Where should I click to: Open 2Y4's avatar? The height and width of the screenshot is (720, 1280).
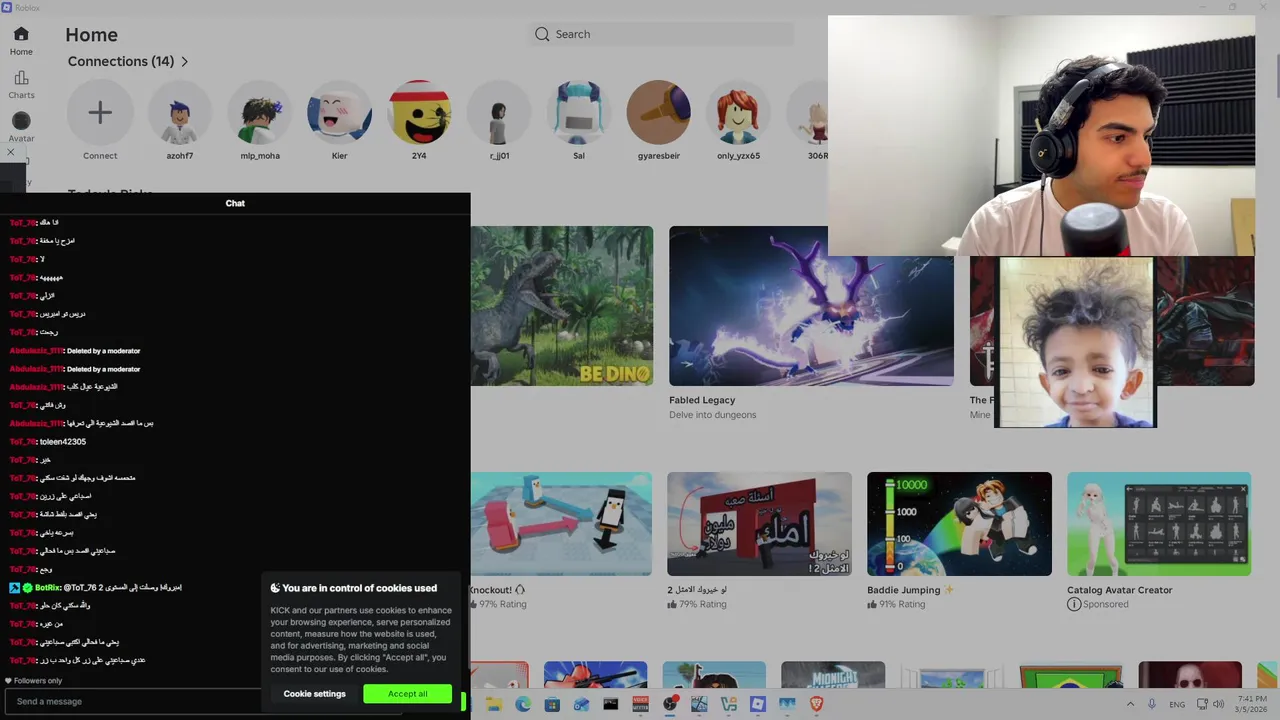pyautogui.click(x=419, y=113)
